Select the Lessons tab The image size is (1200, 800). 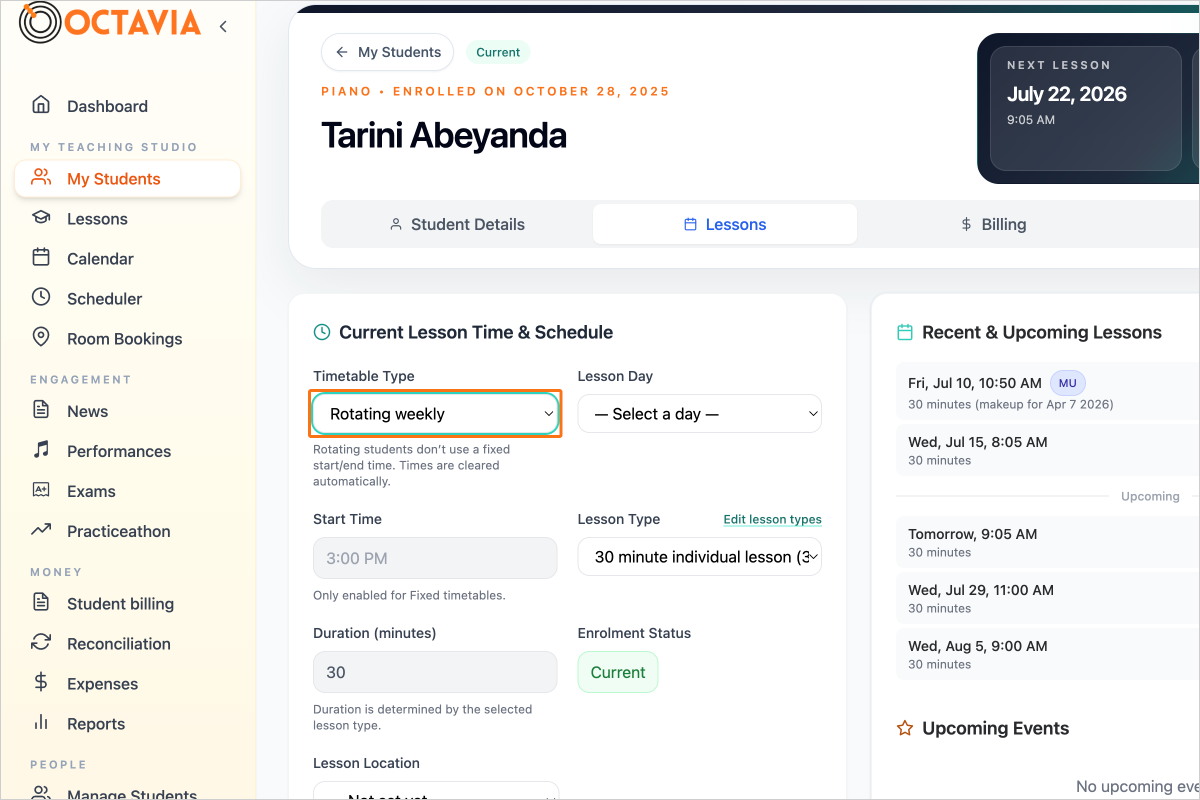[x=725, y=224]
